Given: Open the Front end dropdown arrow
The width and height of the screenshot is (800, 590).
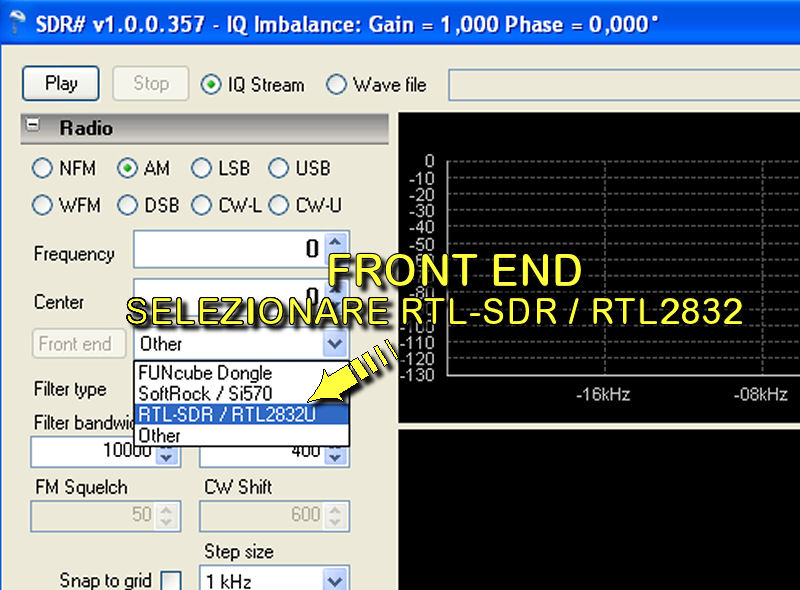Looking at the screenshot, I should click(335, 344).
